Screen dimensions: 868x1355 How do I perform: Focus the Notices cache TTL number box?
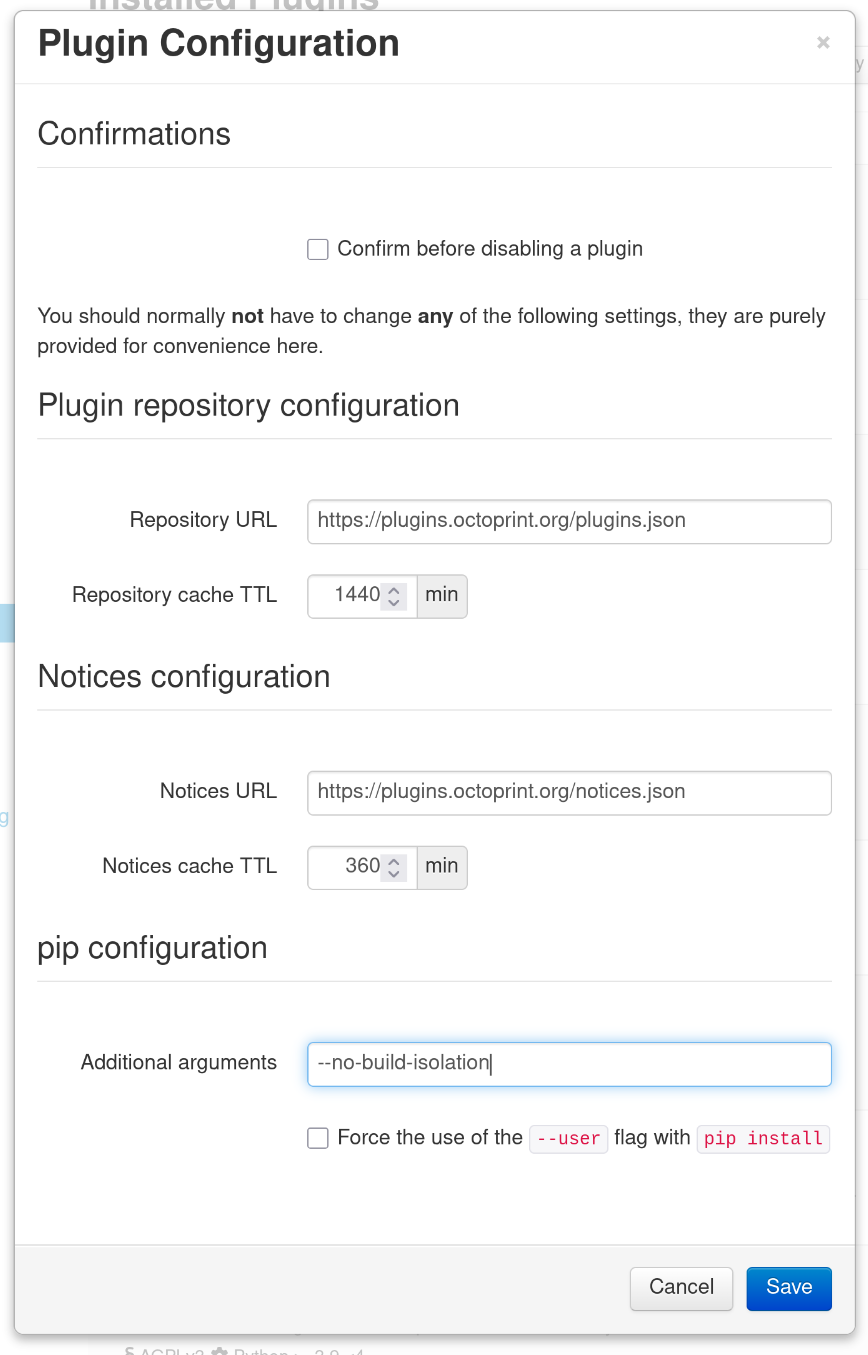tap(346, 867)
